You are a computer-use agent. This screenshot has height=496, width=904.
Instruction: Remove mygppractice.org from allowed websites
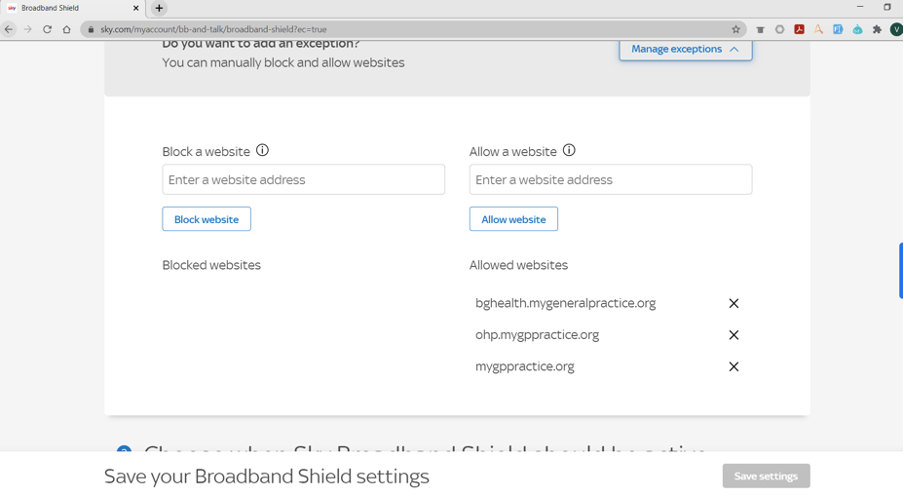click(733, 367)
